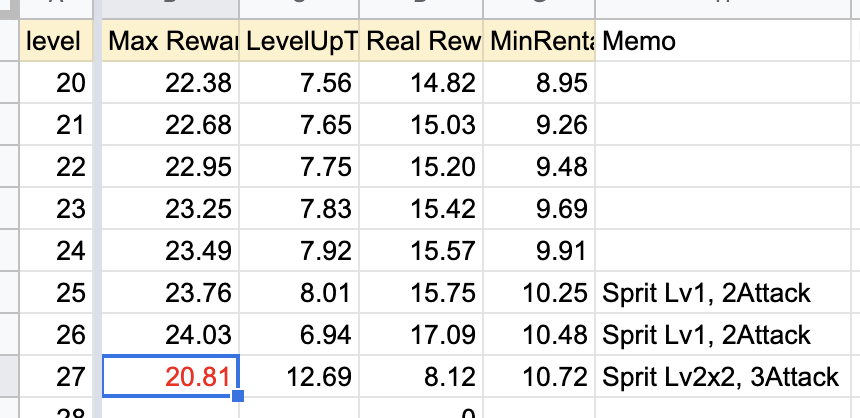Select the LevelUpT header cell
The height and width of the screenshot is (418, 860).
tap(299, 41)
